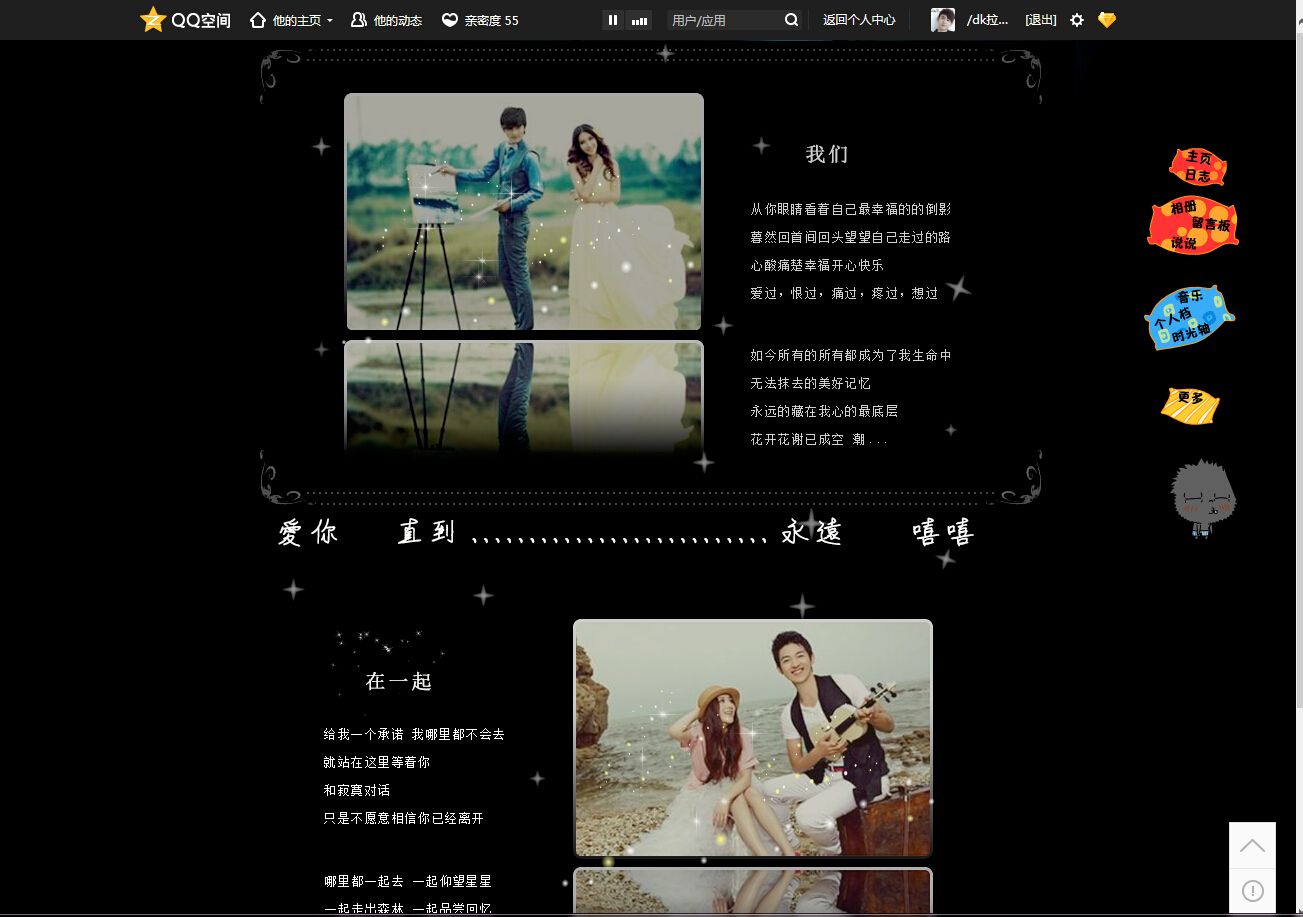
Task: Open the couple painting photo thumbnail
Action: pos(524,212)
